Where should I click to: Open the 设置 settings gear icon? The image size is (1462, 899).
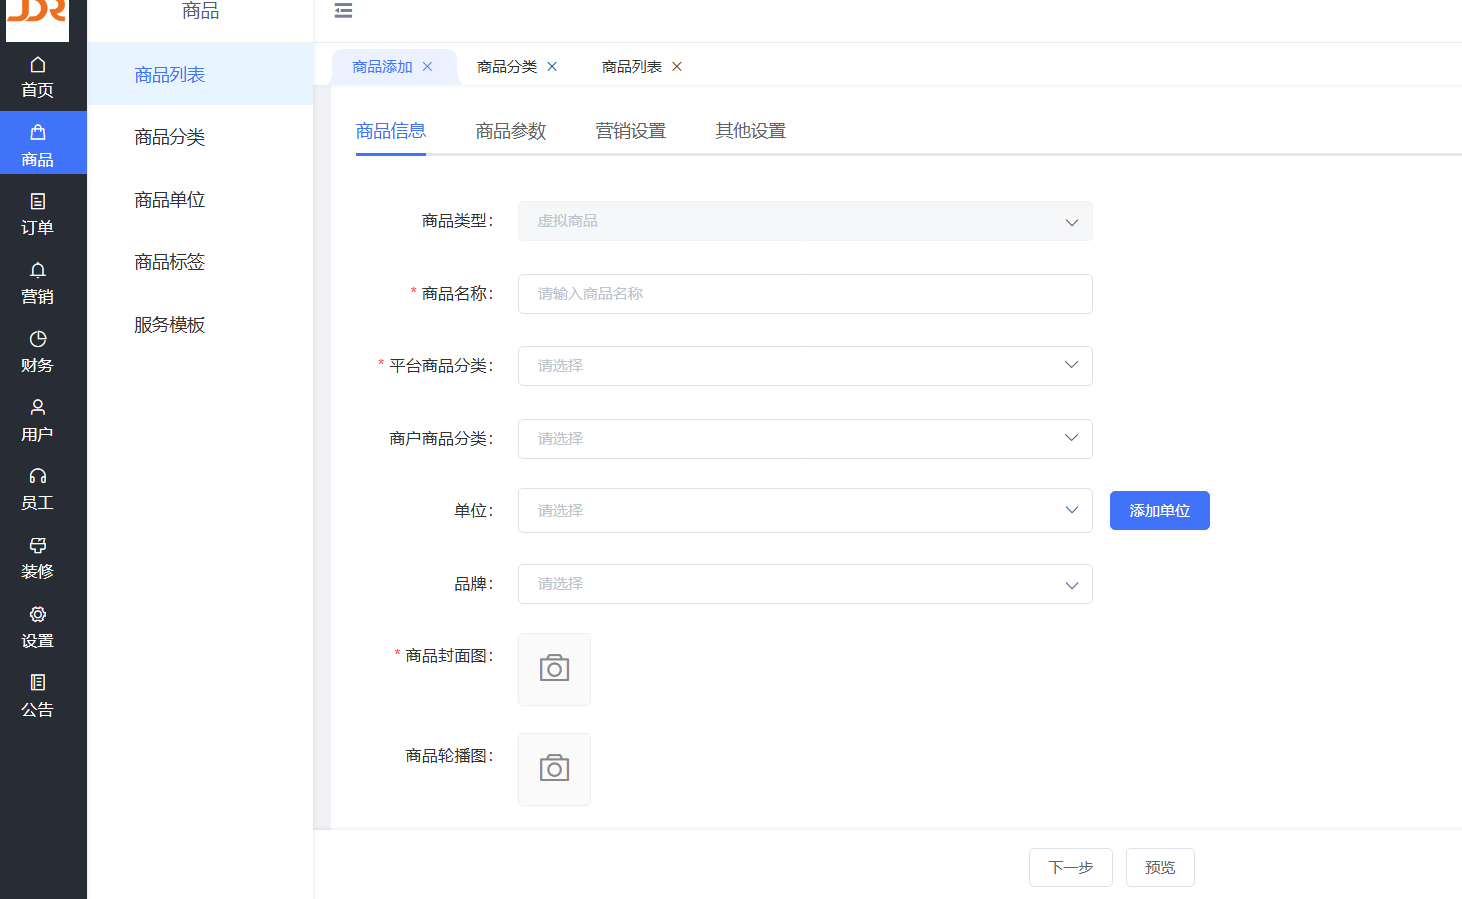(38, 614)
